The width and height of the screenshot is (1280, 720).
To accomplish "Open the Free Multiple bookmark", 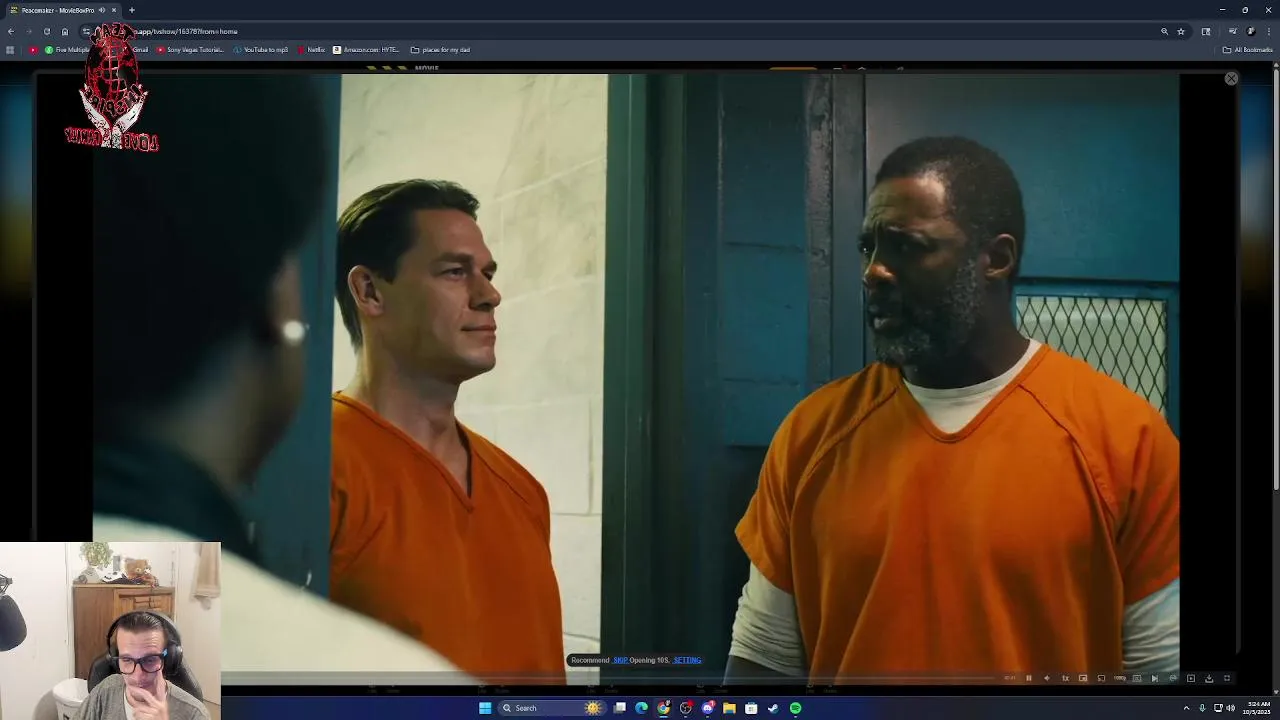I will click(67, 50).
